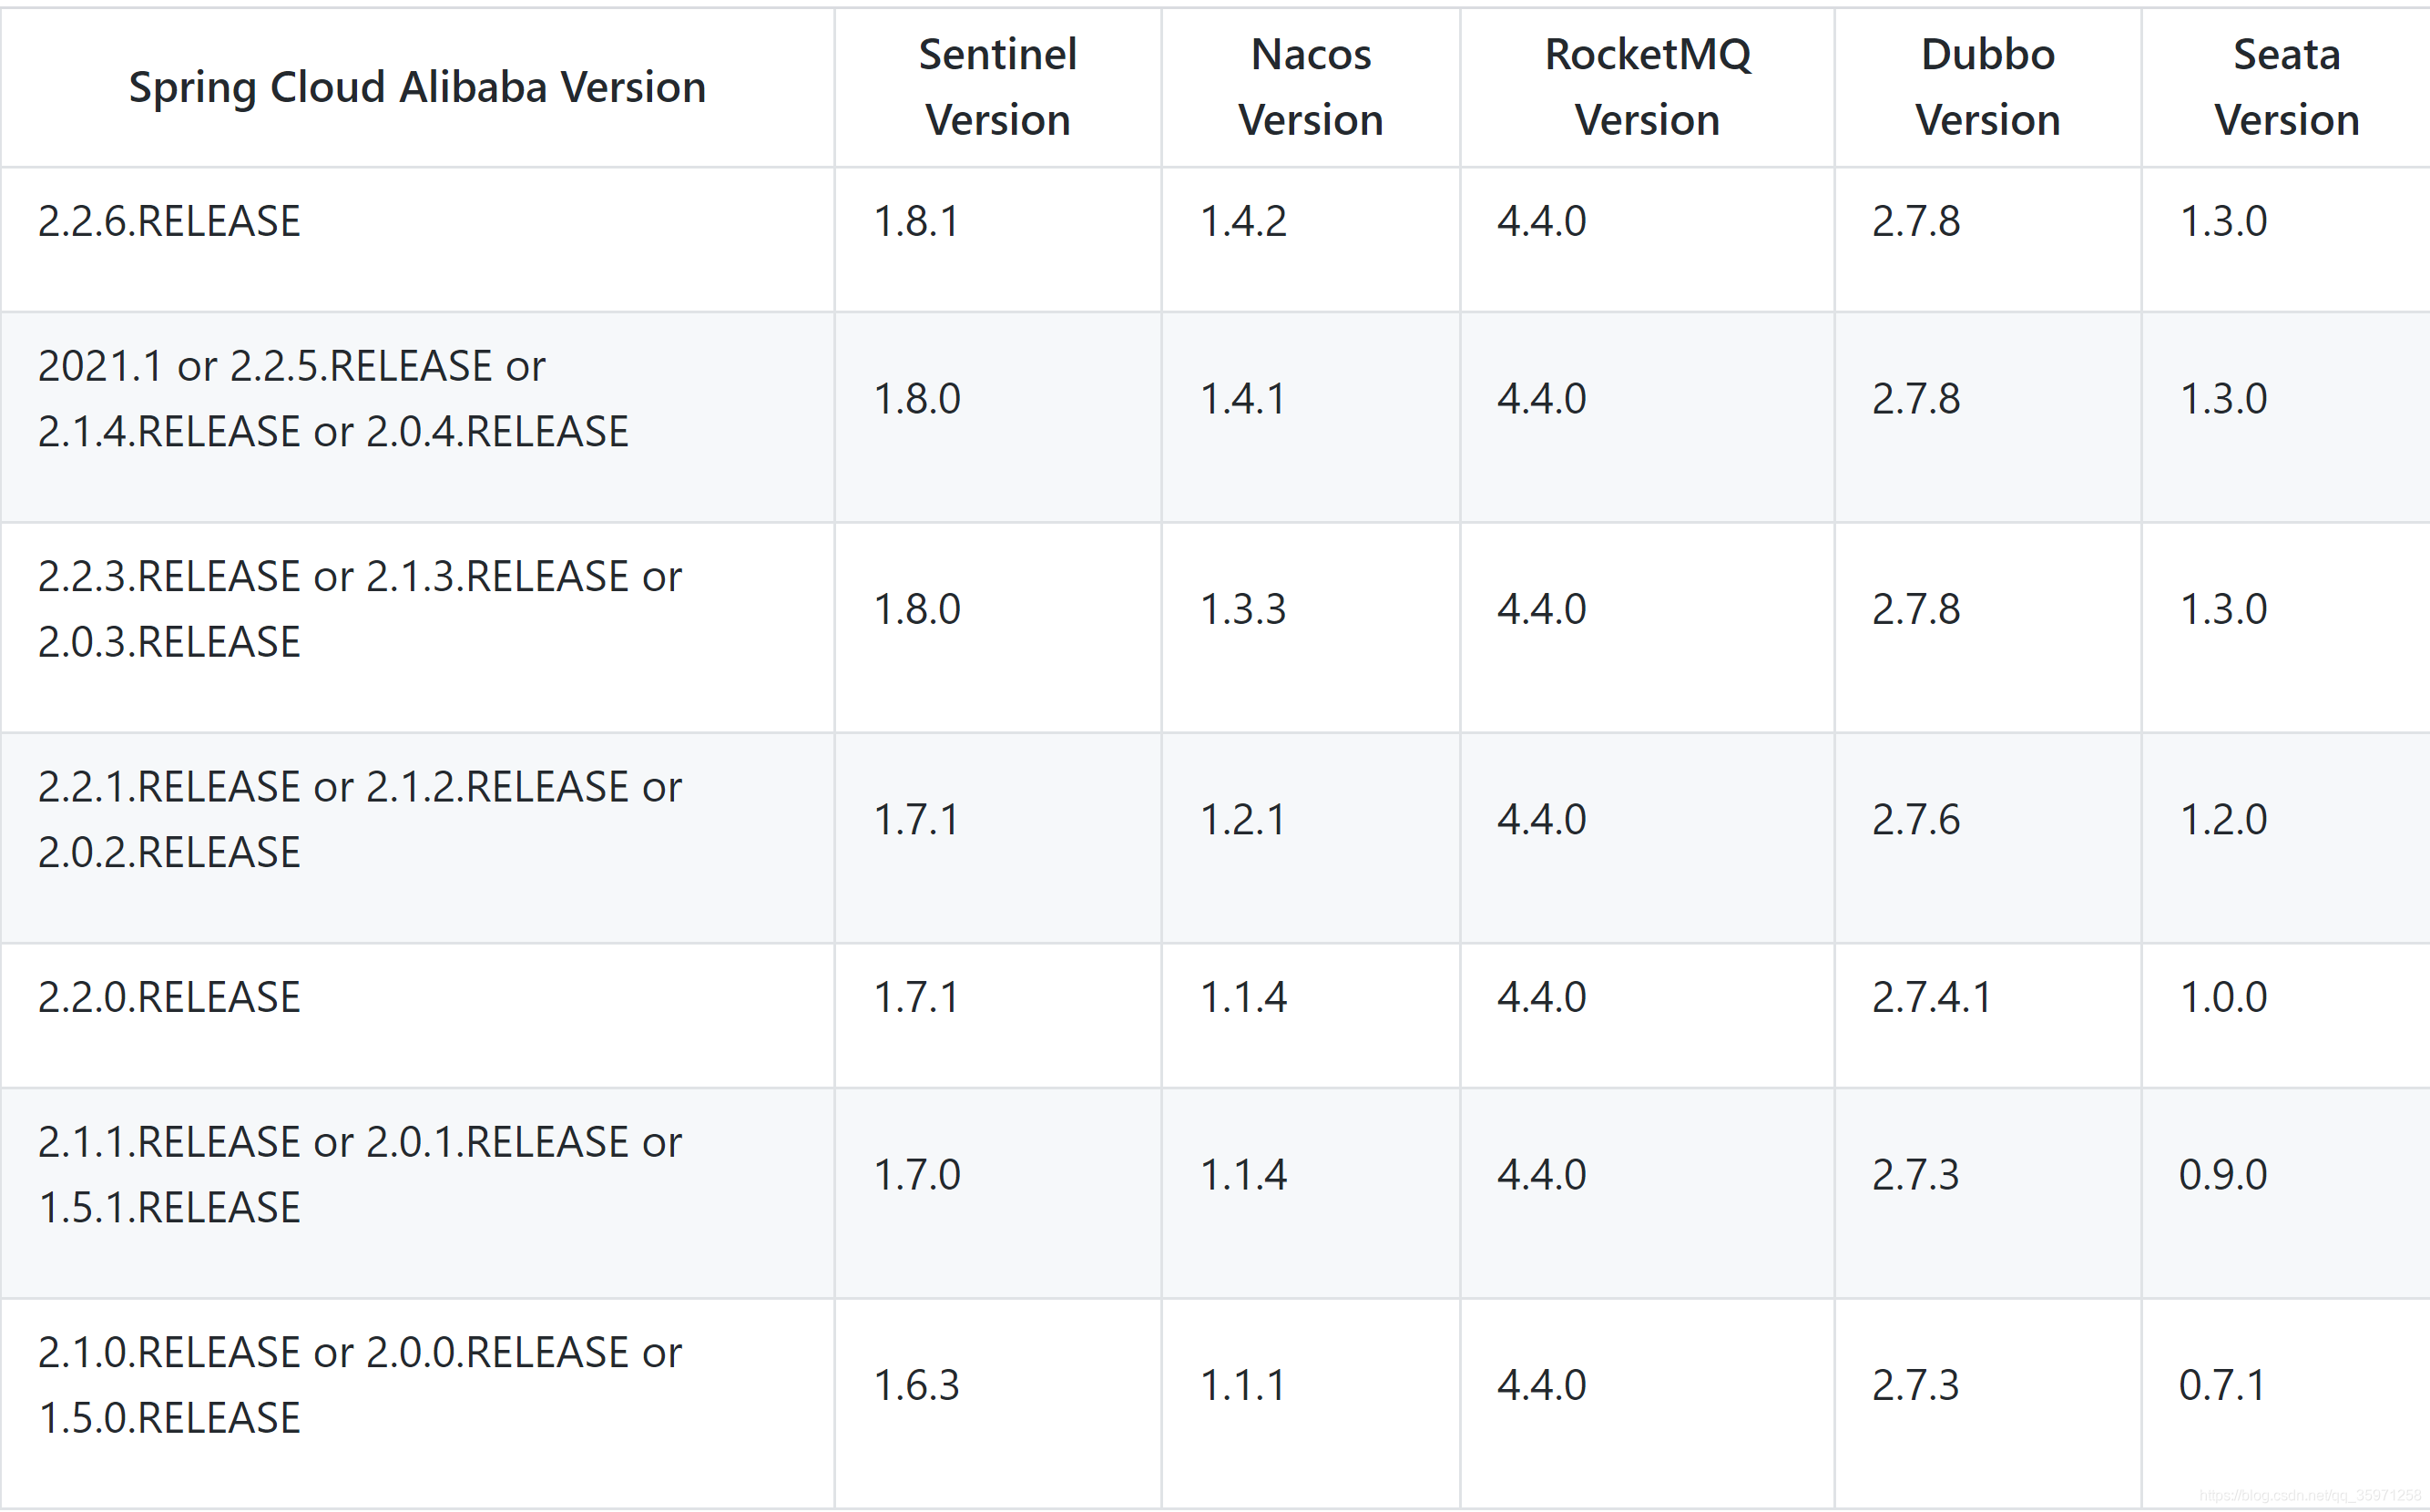The width and height of the screenshot is (2430, 1512).
Task: Click Nacos value 1.4.1
Action: pos(1243,399)
